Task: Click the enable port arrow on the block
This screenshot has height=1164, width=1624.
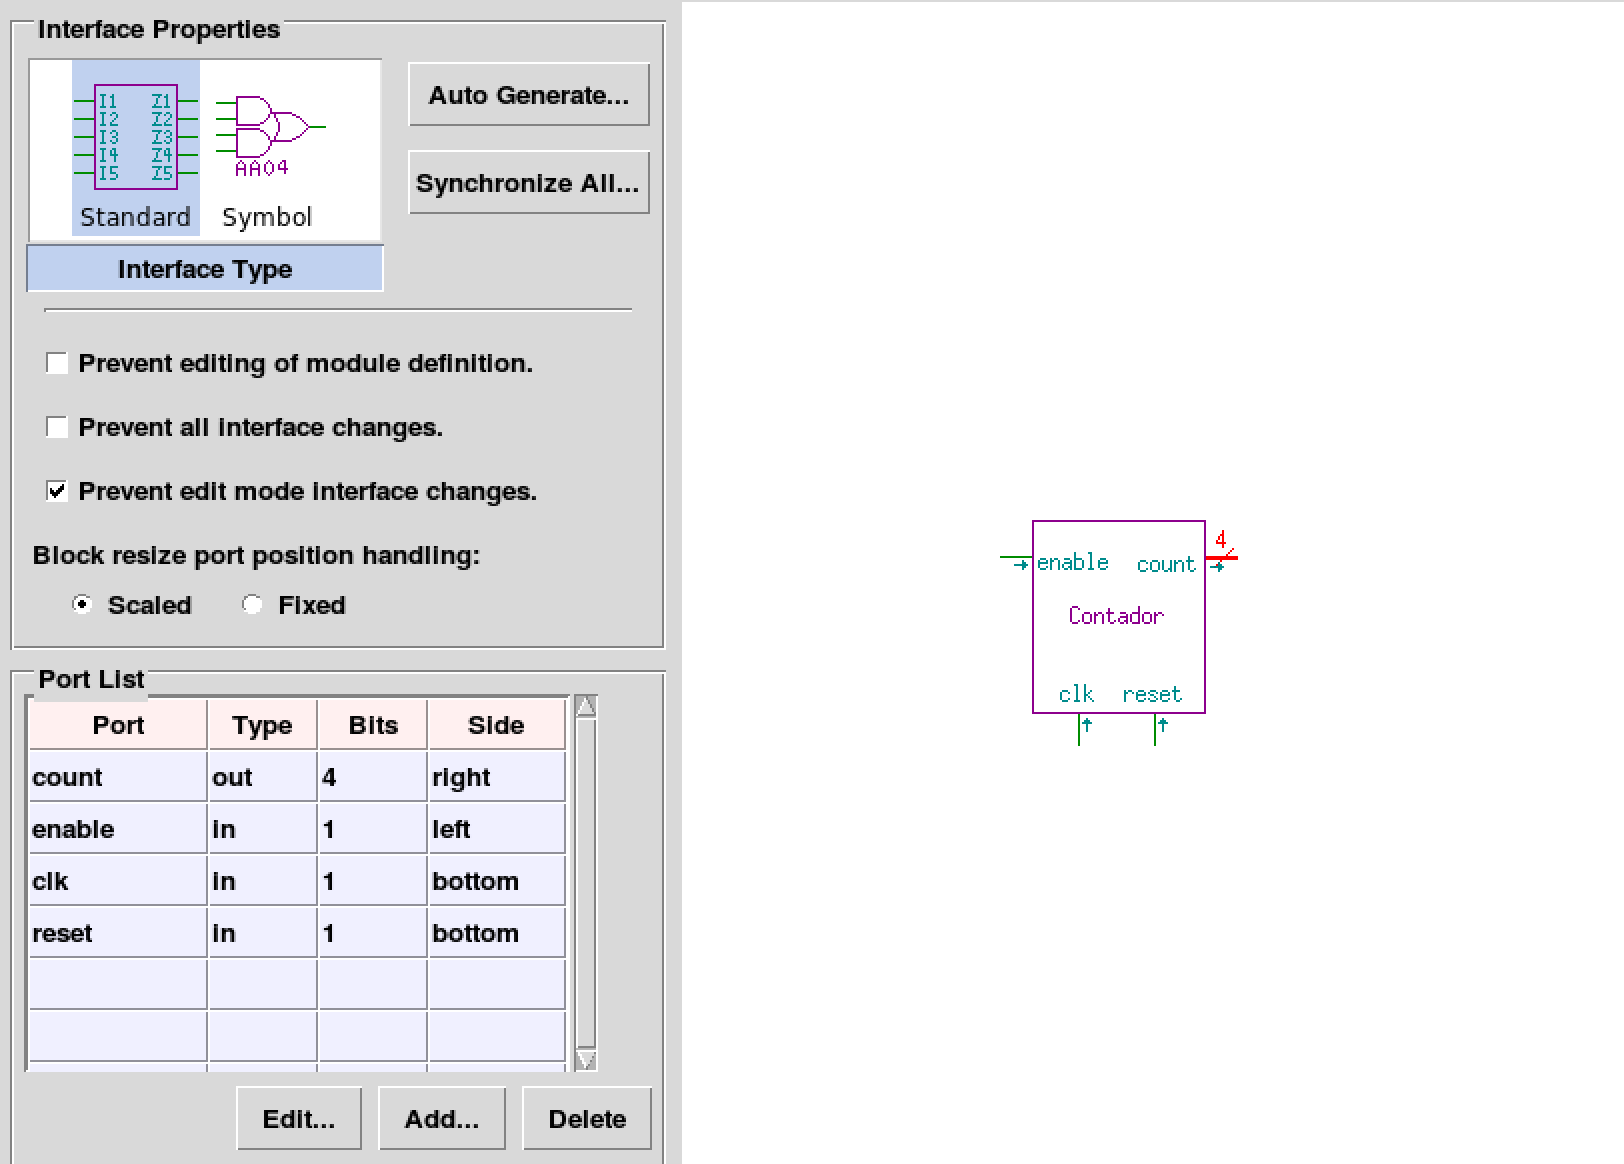Action: coord(1019,564)
